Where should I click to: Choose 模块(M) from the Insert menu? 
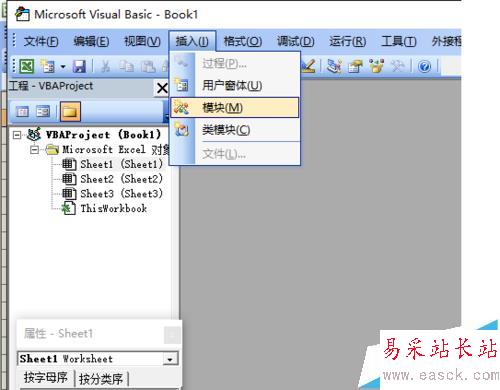235,107
